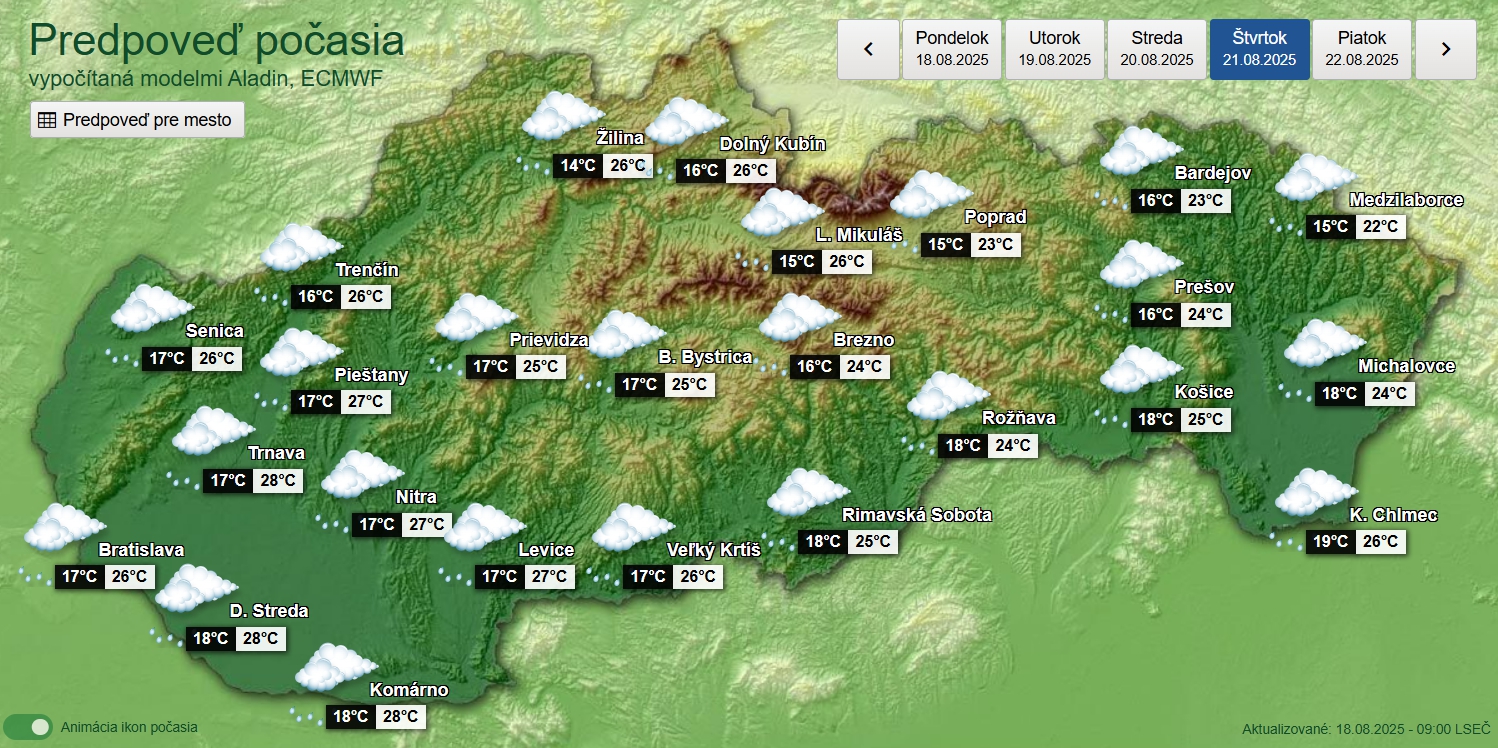Open the Predpoveď pre mesto button
Screen dimensions: 1498x748
137,120
